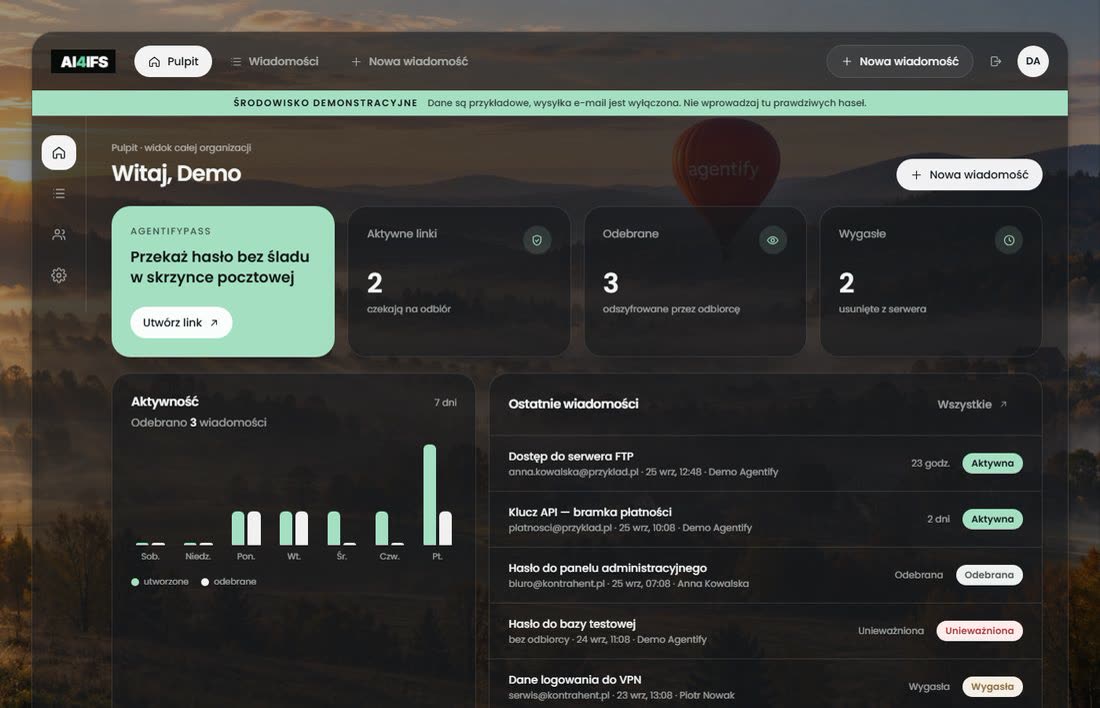
Task: Click the AI4IFS logo
Action: point(83,62)
